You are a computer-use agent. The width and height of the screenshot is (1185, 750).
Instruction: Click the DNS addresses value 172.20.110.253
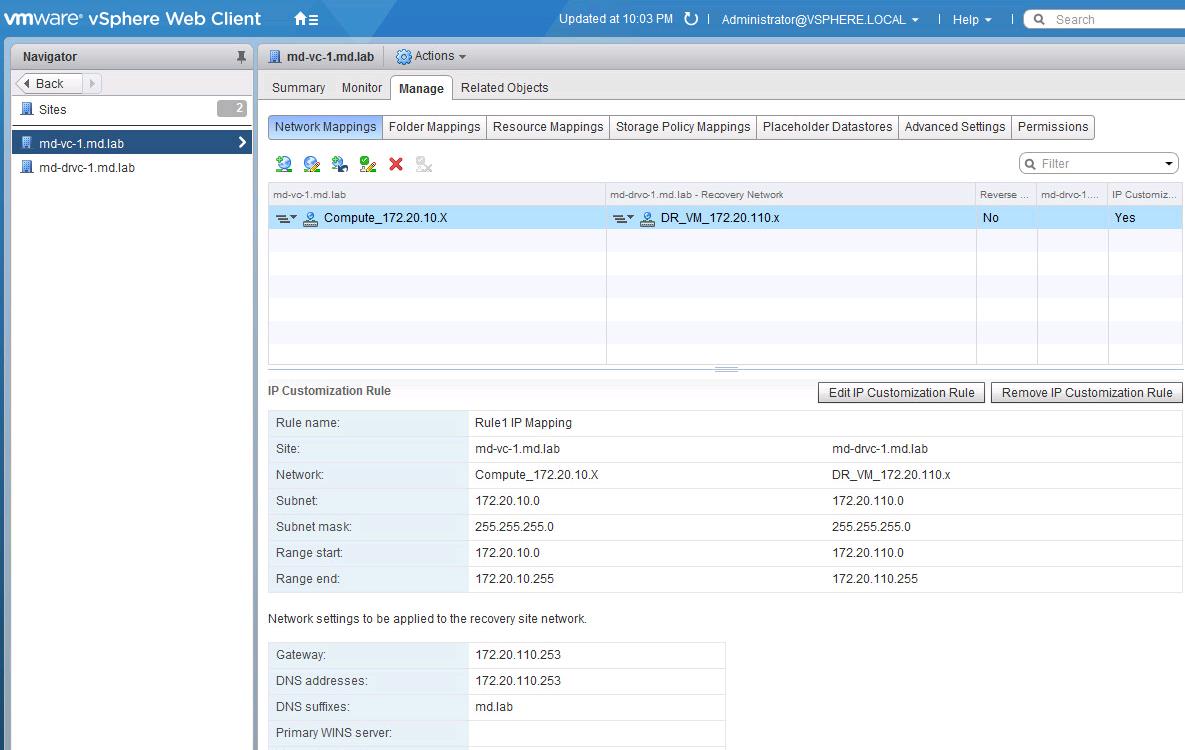[x=518, y=680]
